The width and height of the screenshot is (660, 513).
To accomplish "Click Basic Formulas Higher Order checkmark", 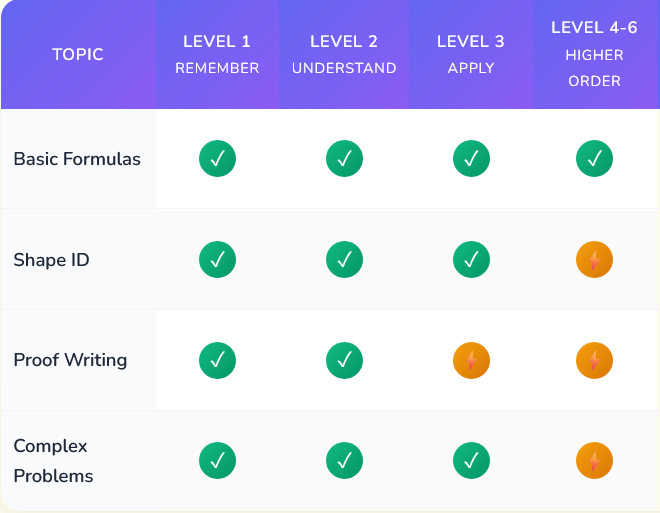I will pyautogui.click(x=594, y=159).
